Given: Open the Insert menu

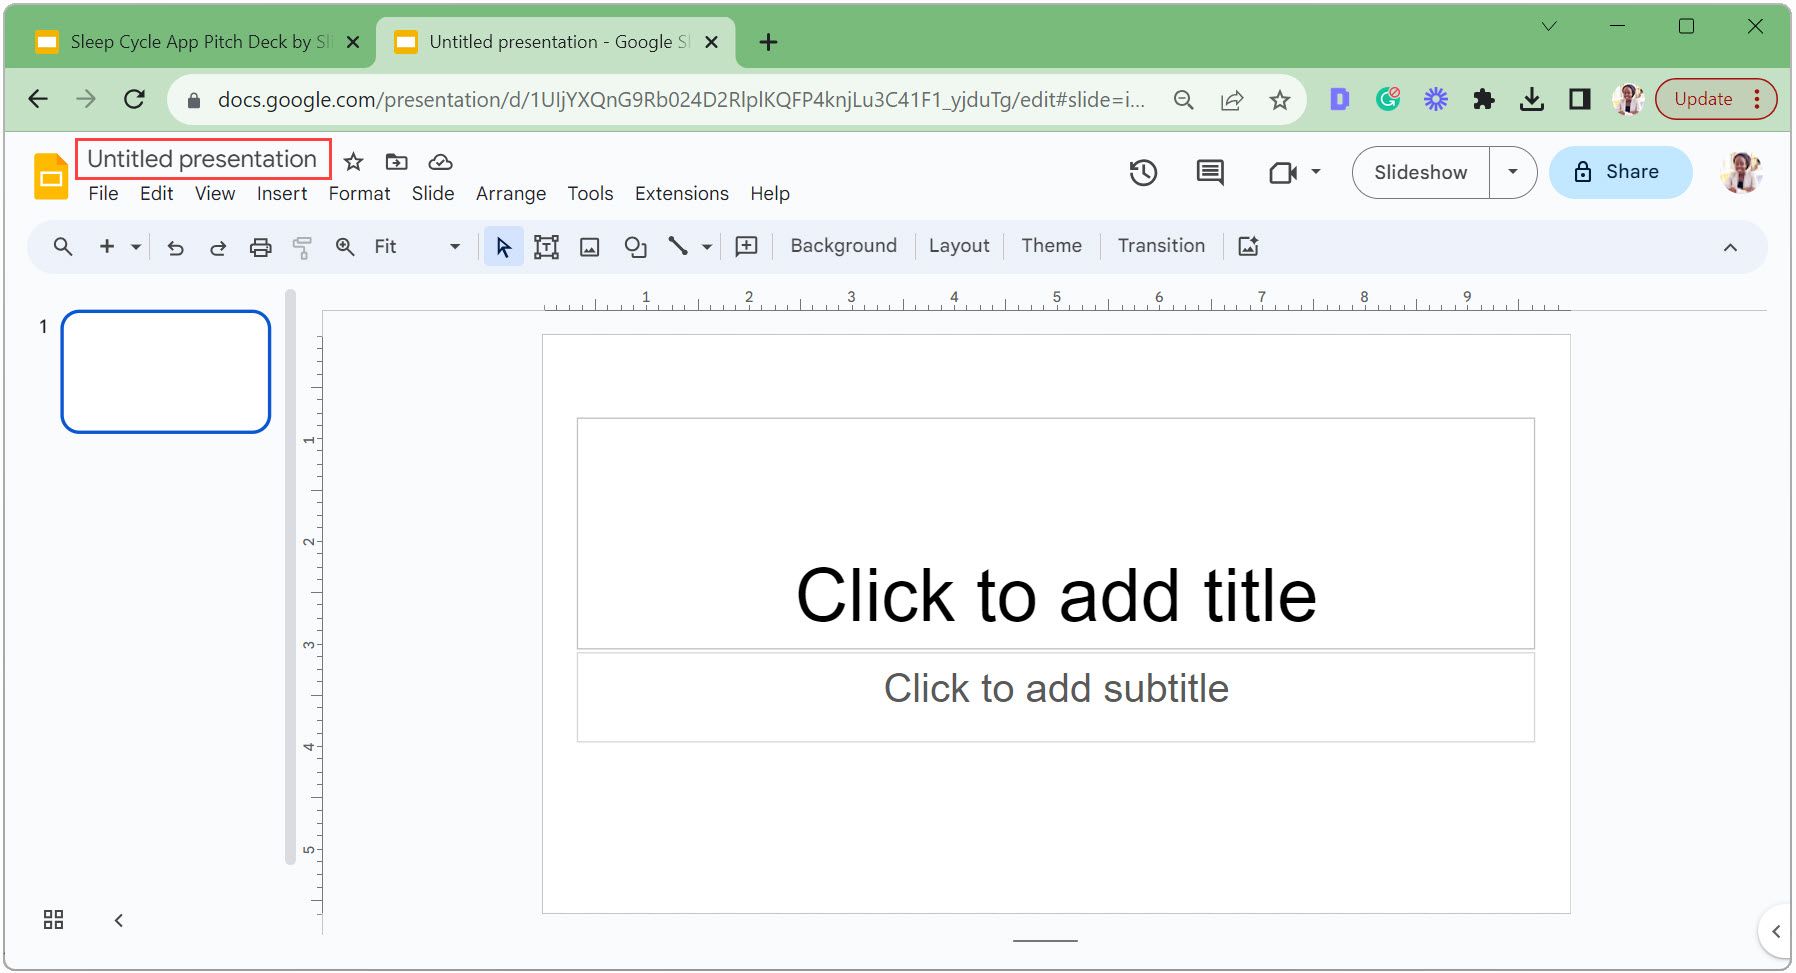Looking at the screenshot, I should (x=282, y=194).
